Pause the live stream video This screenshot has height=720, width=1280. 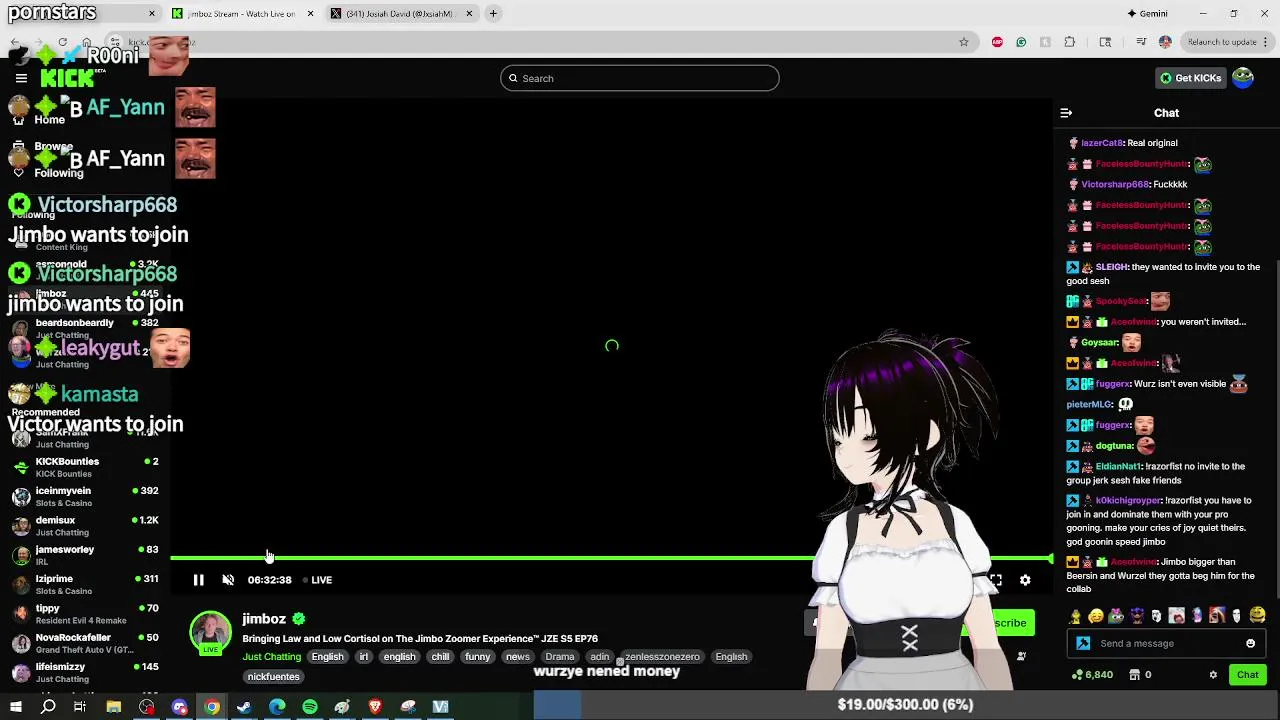point(198,580)
